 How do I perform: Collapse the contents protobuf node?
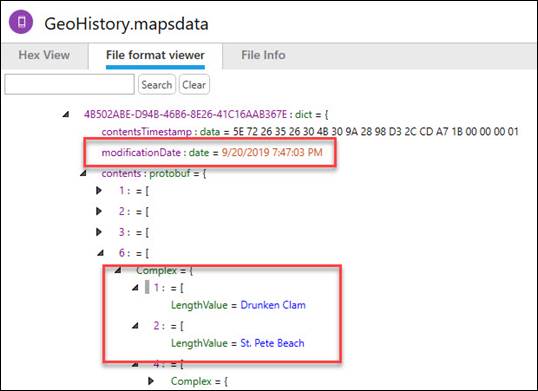tap(83, 173)
